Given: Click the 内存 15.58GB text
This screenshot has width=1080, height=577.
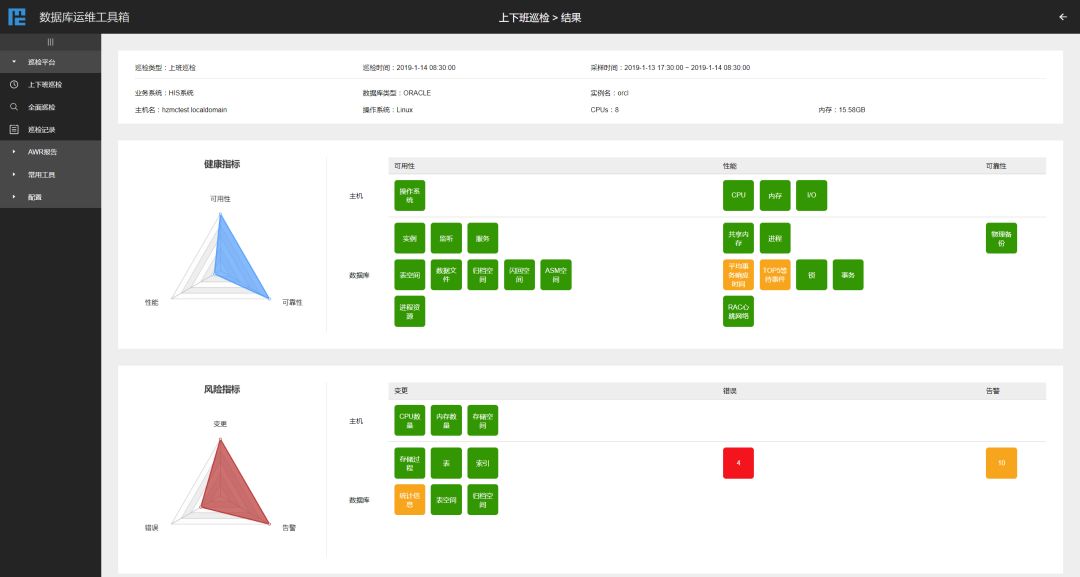Looking at the screenshot, I should (x=842, y=110).
